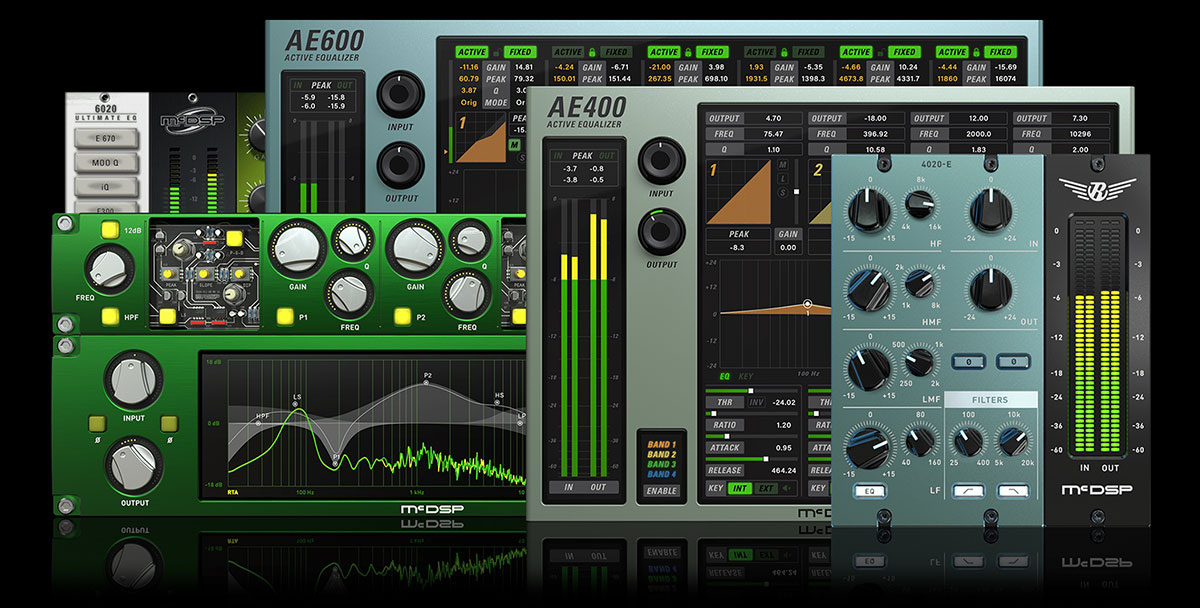Select the MOO Q module in the 6020 Ultimate EQ

pyautogui.click(x=105, y=163)
